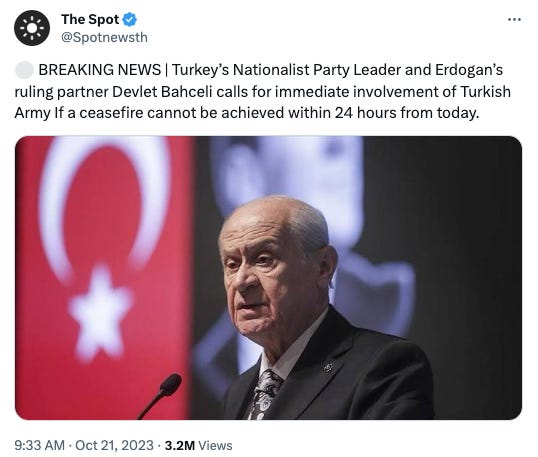Click the patterned tie in the photo

tap(264, 395)
